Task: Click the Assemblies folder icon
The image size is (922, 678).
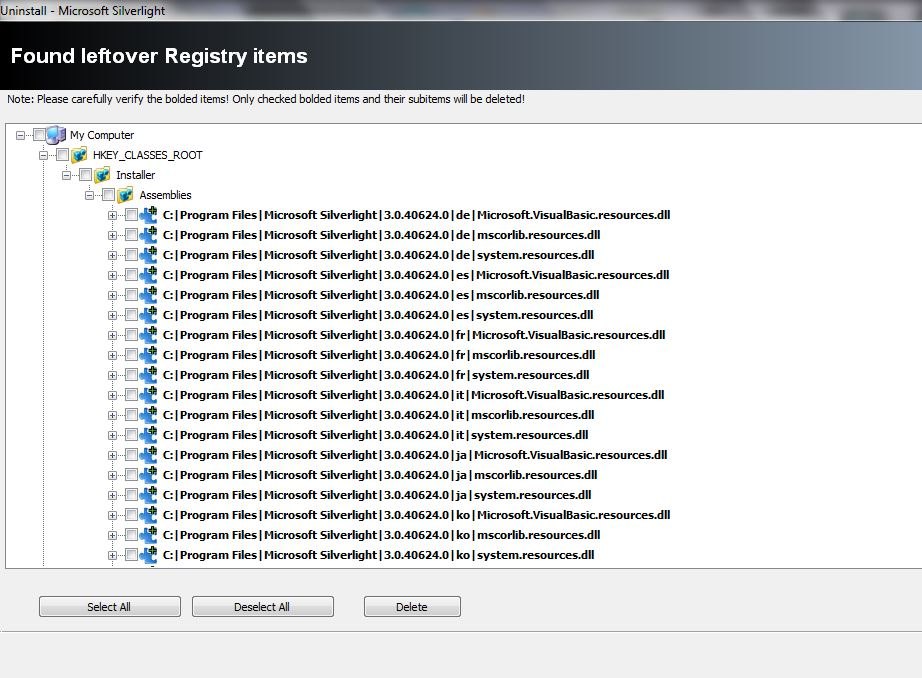Action: click(x=125, y=195)
